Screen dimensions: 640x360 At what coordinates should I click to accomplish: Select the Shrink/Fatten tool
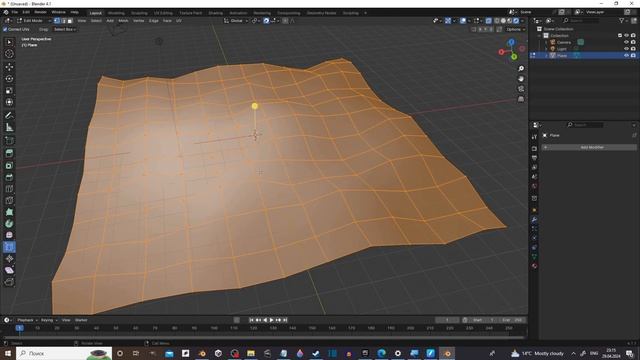tap(9, 258)
